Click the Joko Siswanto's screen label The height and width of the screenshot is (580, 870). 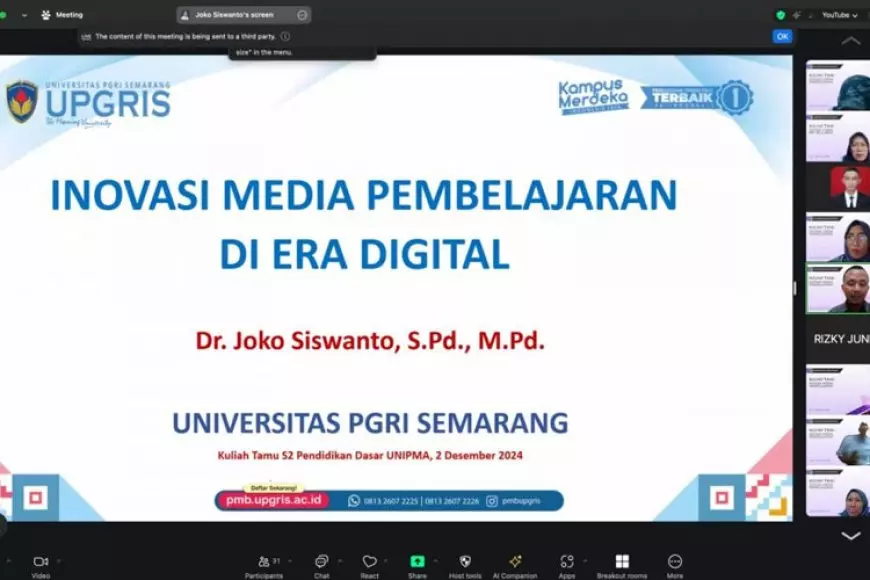(x=235, y=15)
